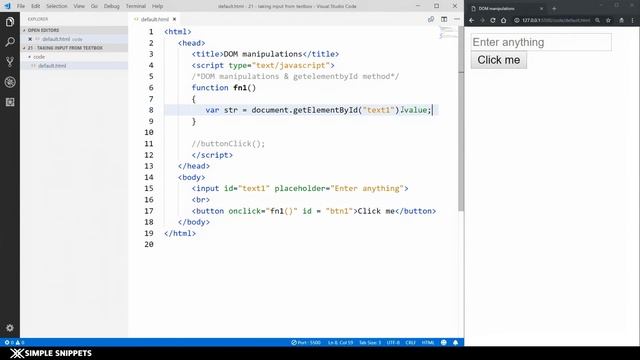Select the default.html editor tab
640x360 pixels.
coord(154,19)
